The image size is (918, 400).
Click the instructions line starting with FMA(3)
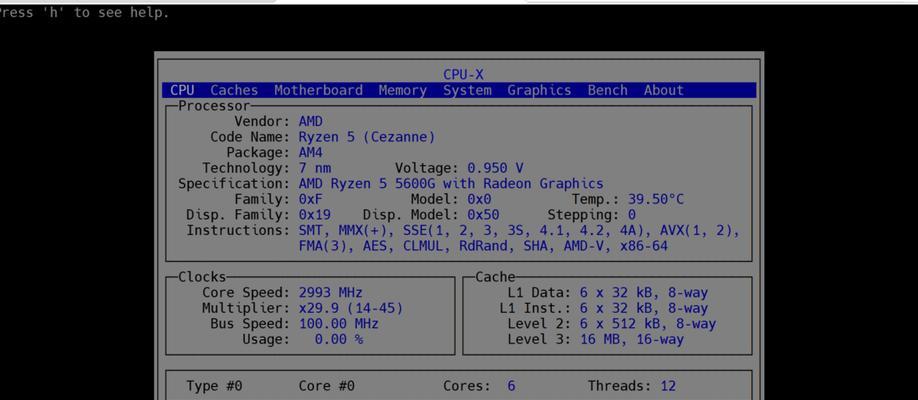pos(483,247)
